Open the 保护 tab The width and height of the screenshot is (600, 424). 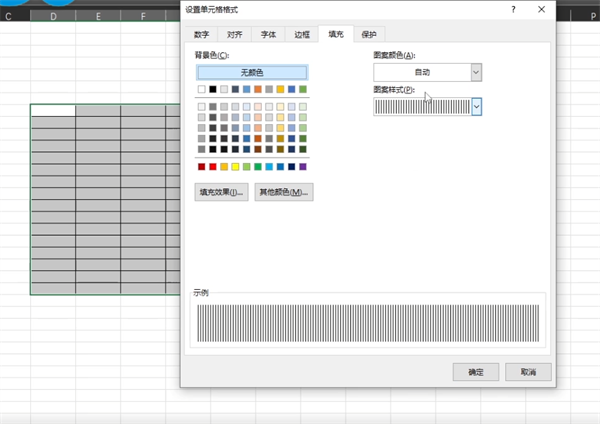tap(368, 34)
